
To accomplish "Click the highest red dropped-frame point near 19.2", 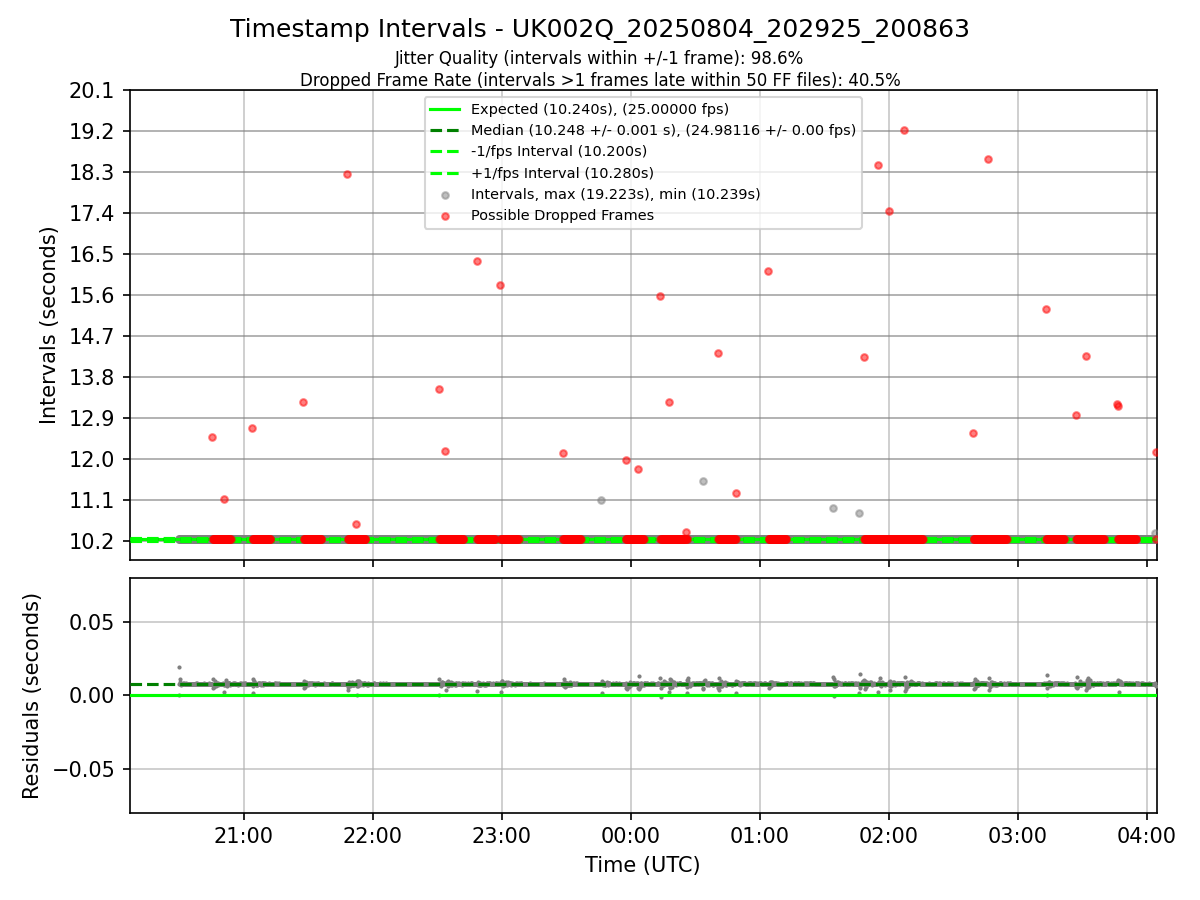I will 904,130.
